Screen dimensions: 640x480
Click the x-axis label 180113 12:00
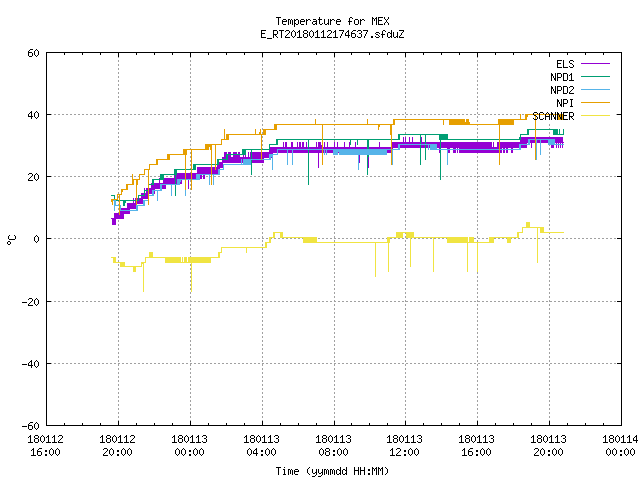pos(404,446)
